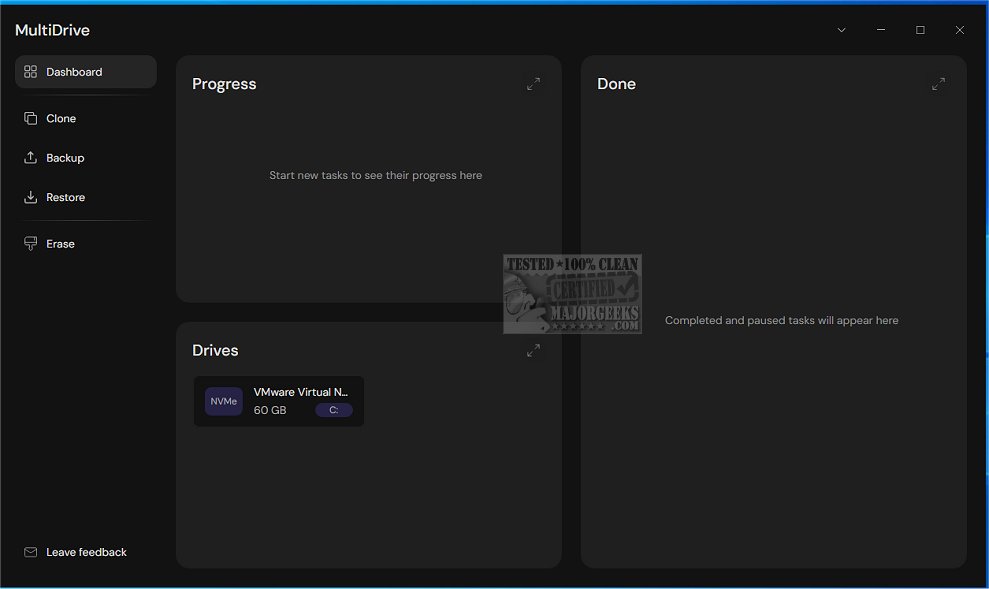Select Restore in the sidebar
The image size is (989, 589).
click(x=66, y=197)
